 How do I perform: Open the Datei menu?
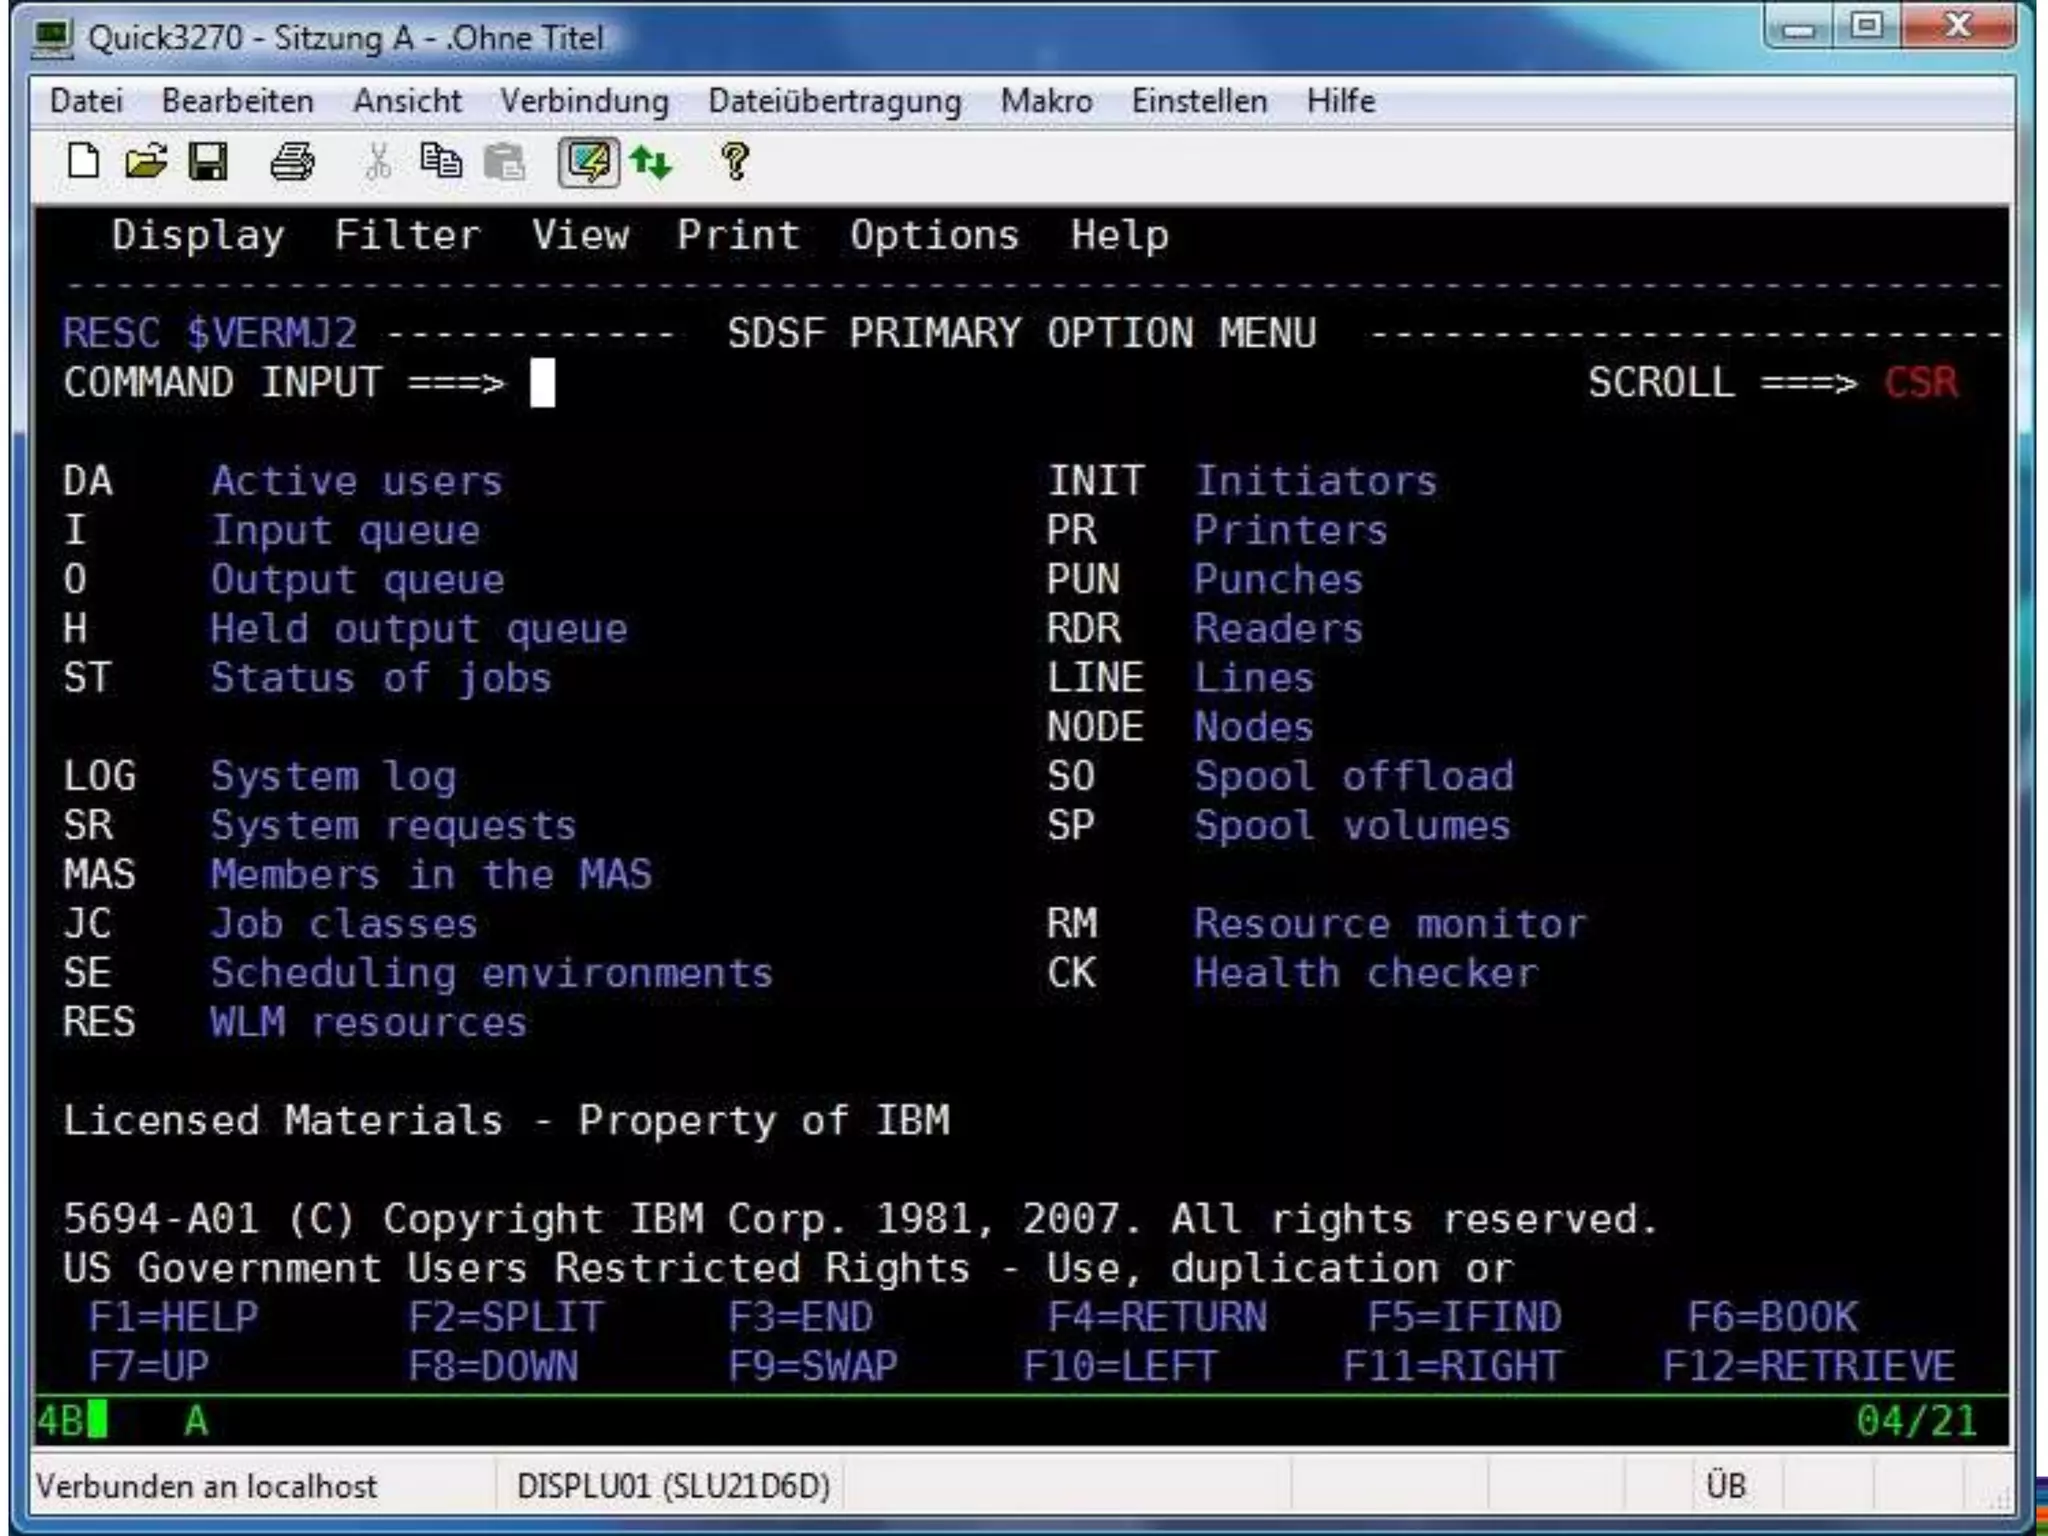pyautogui.click(x=86, y=101)
